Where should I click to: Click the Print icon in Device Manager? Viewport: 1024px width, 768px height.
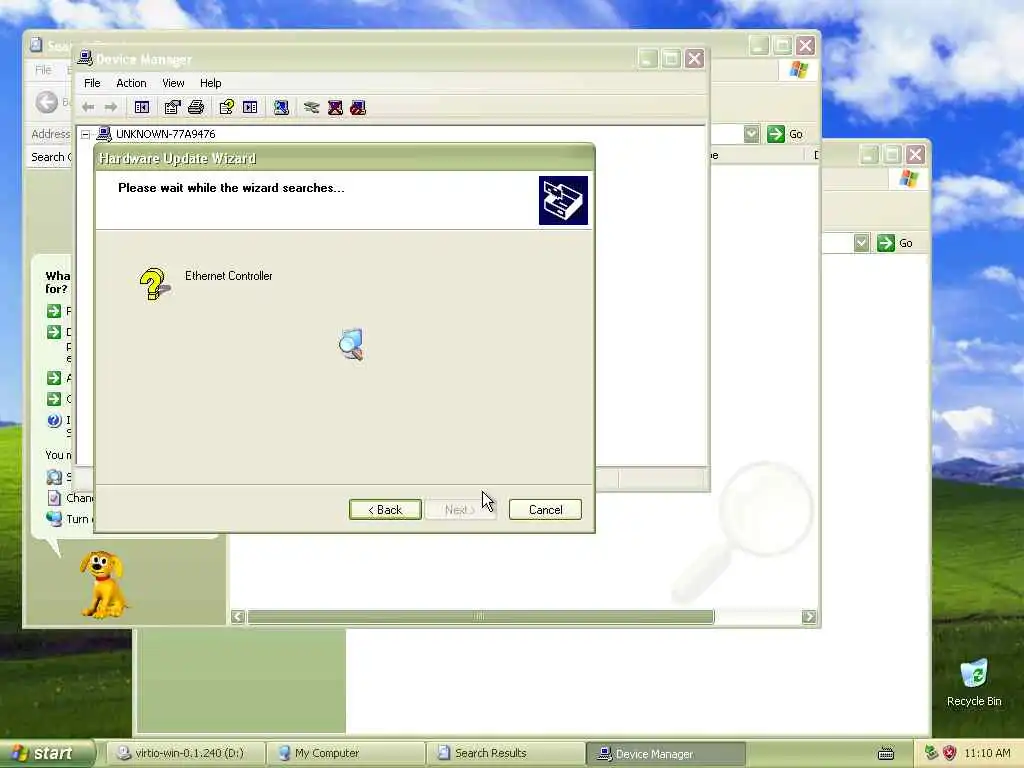click(196, 107)
